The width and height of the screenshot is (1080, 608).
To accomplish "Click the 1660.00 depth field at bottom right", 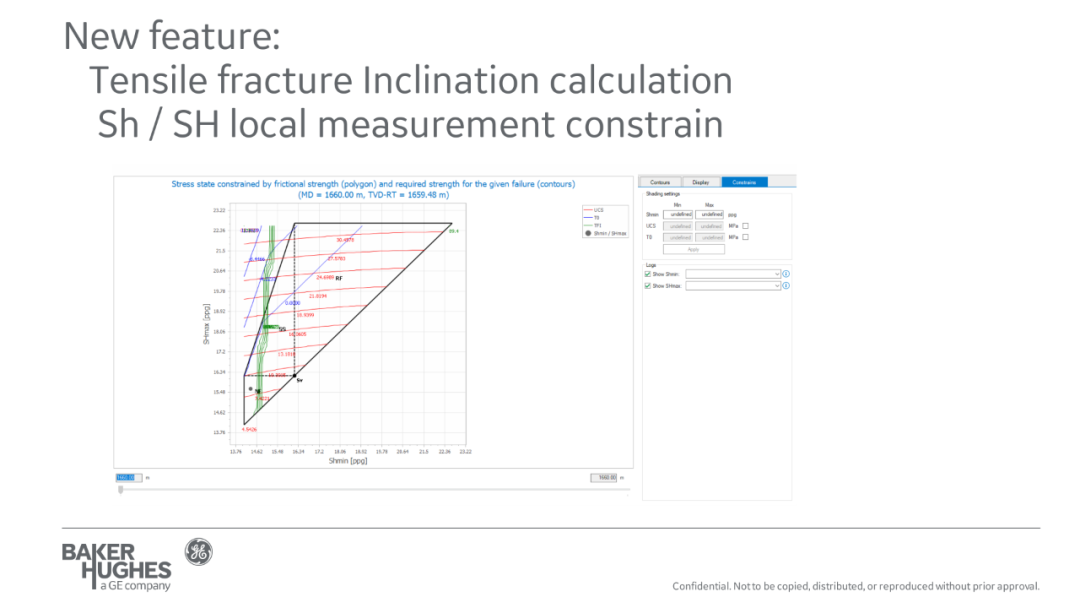I will click(x=603, y=478).
